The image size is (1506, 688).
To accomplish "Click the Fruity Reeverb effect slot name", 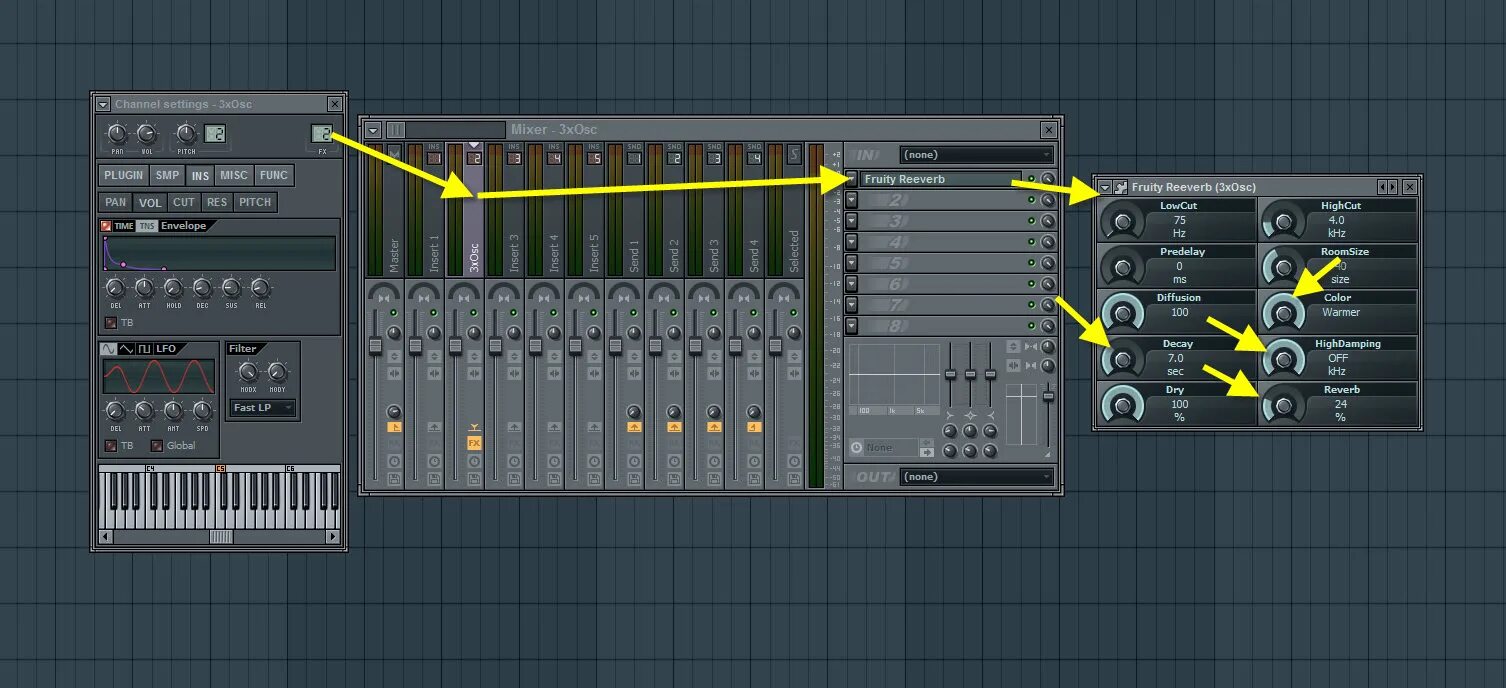I will tap(941, 179).
